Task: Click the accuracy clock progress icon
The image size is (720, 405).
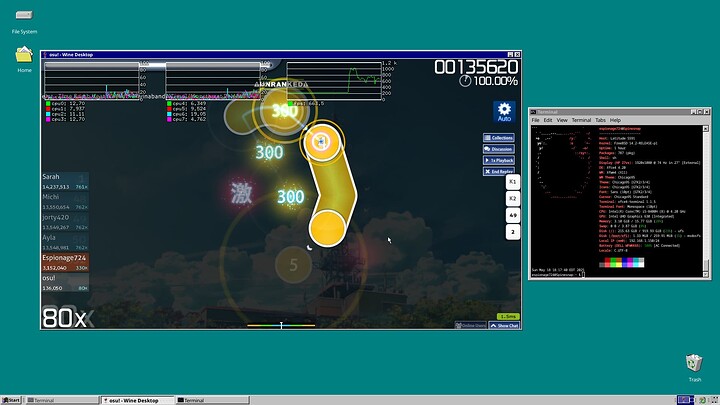Action: (465, 81)
